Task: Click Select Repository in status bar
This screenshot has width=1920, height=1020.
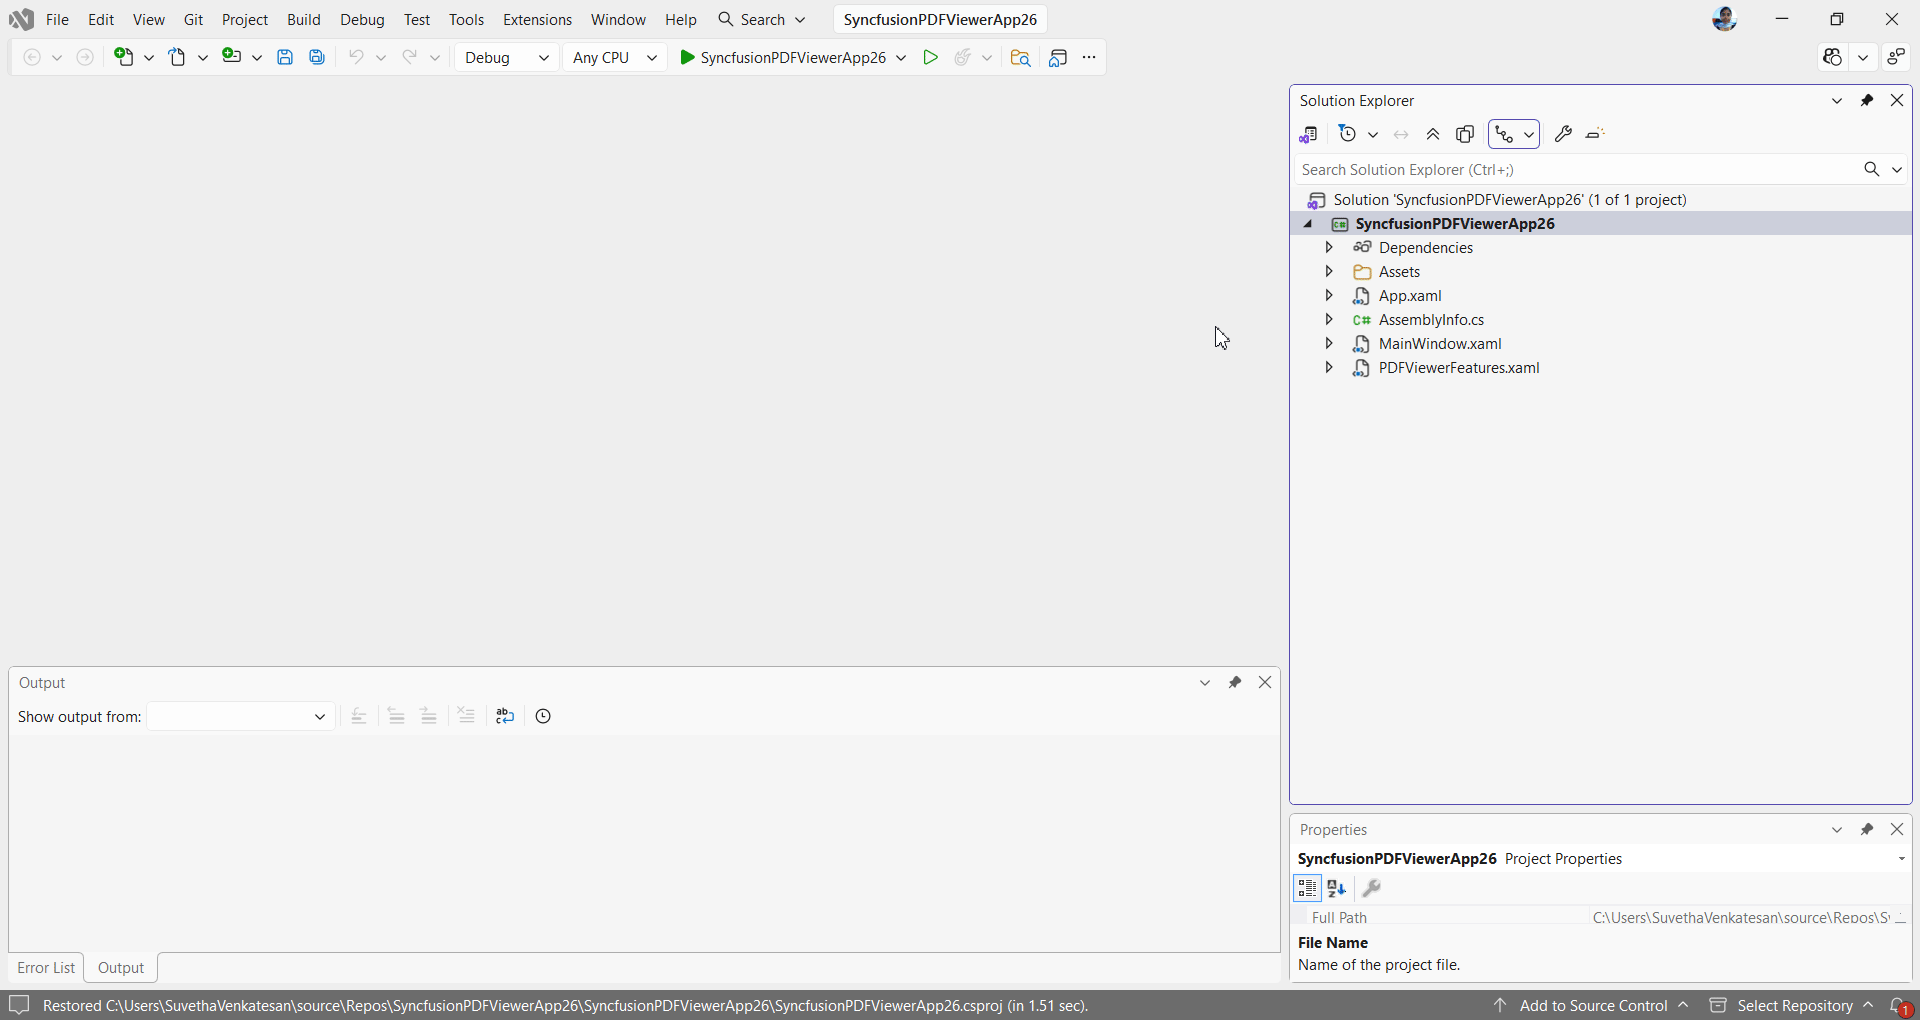Action: (x=1797, y=1005)
